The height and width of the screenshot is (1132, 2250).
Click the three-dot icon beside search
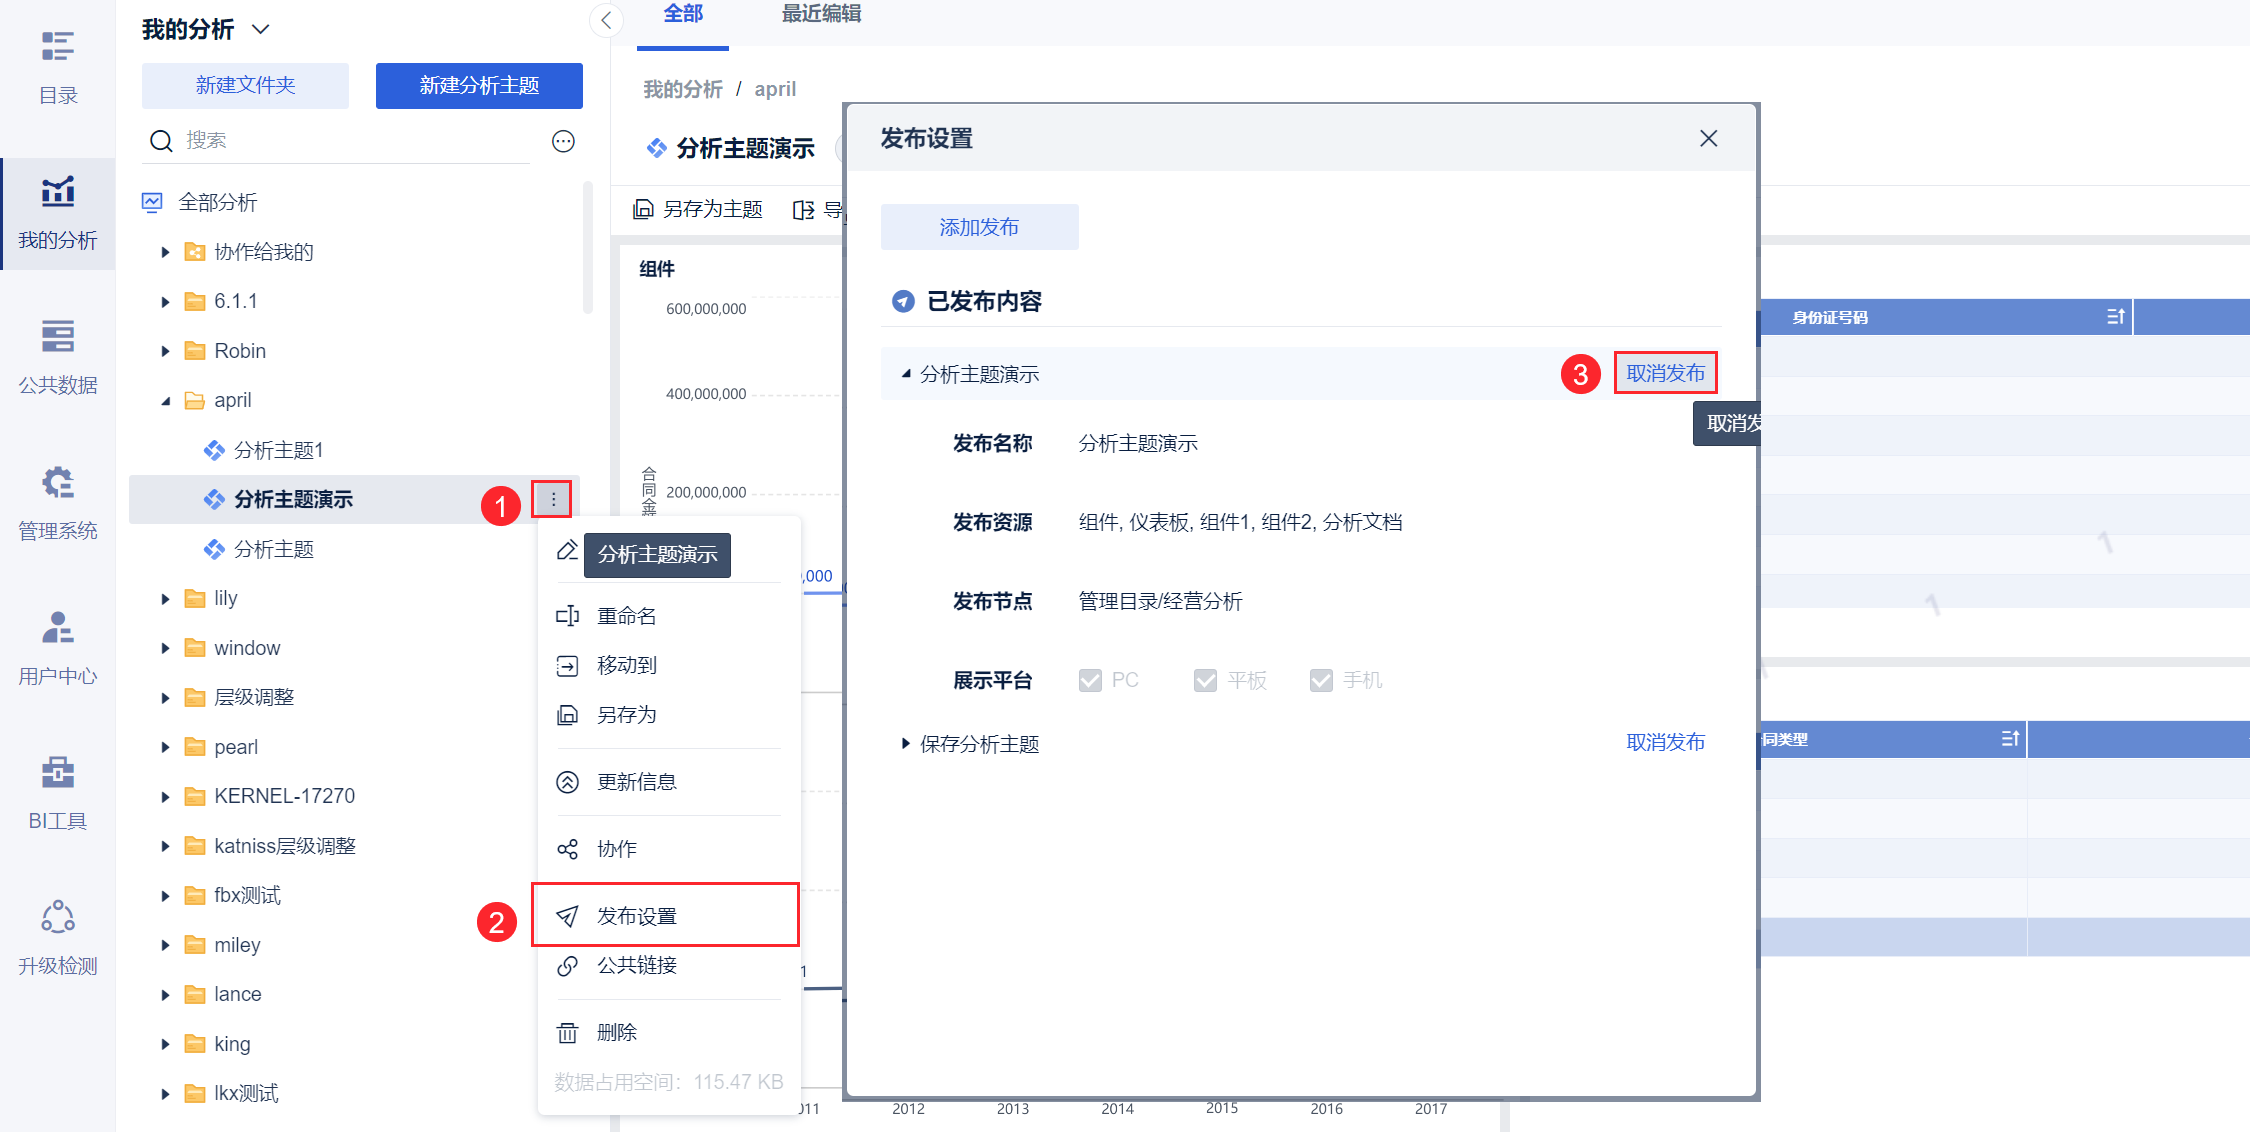pos(563,141)
